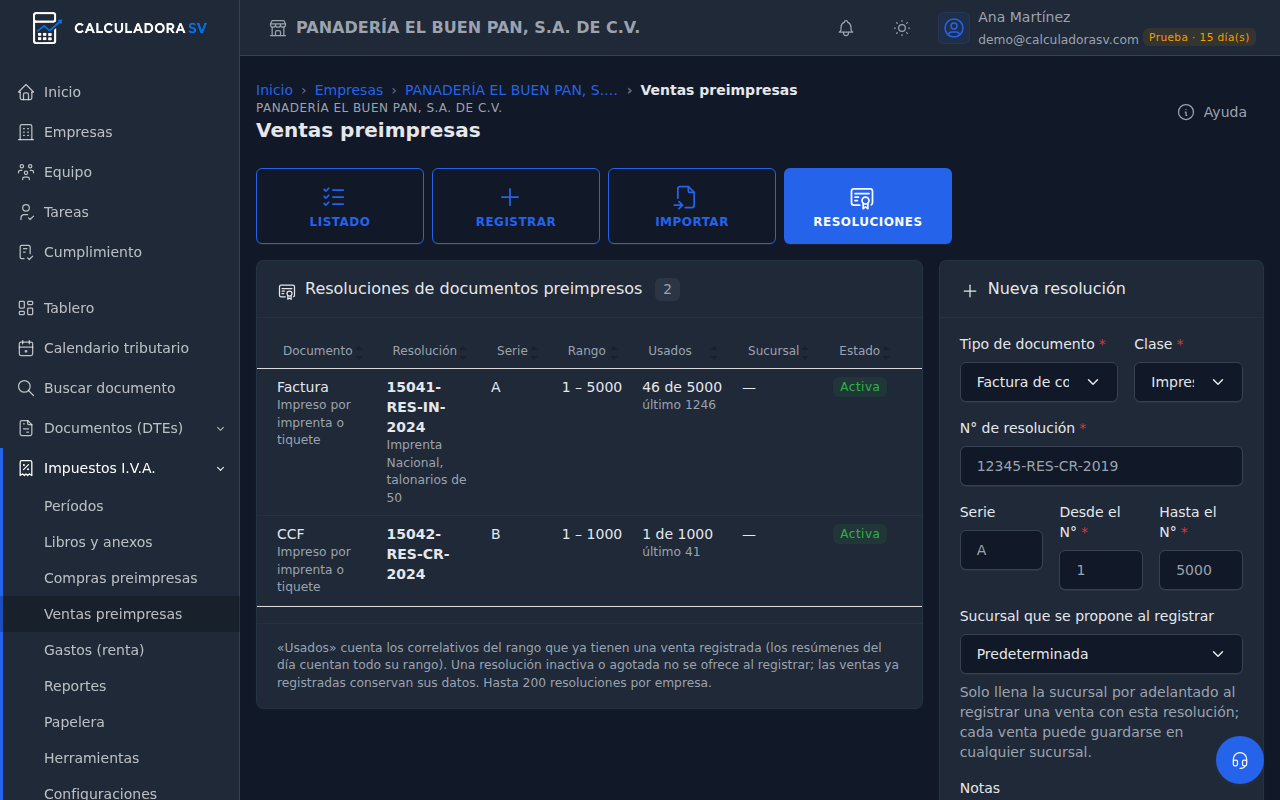Sort the table by Documento column
The image size is (1280, 800).
(321, 351)
